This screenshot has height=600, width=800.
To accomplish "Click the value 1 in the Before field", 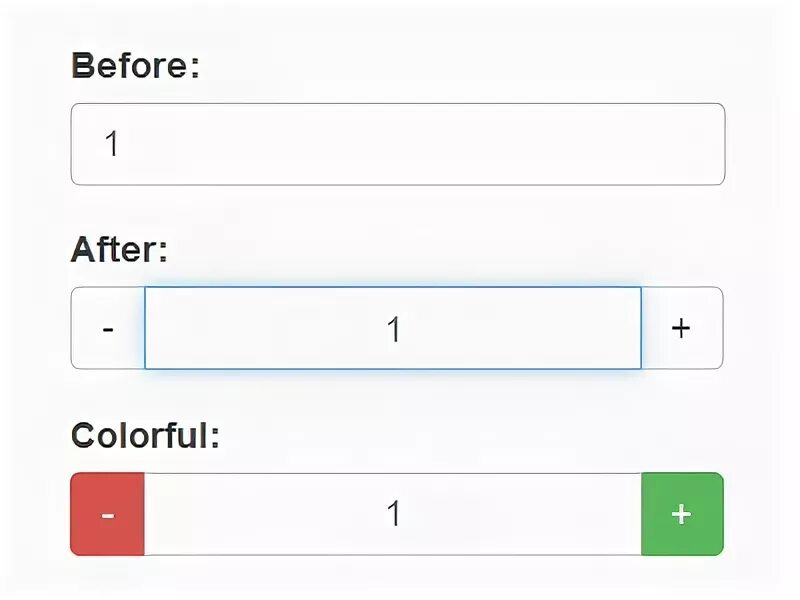I will [112, 144].
